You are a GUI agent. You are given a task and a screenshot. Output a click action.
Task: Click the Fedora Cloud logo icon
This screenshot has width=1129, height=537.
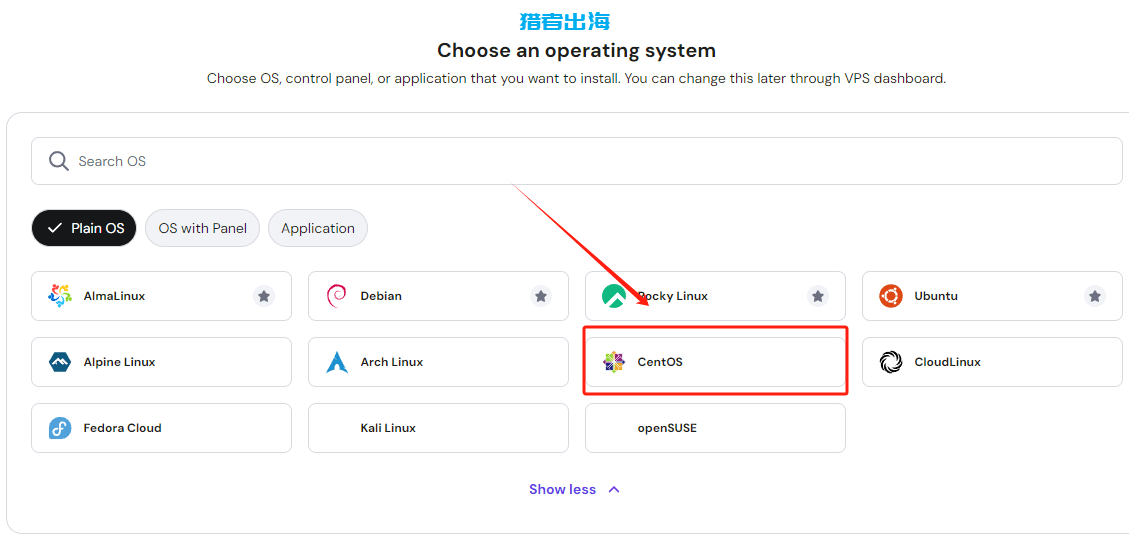pos(60,428)
